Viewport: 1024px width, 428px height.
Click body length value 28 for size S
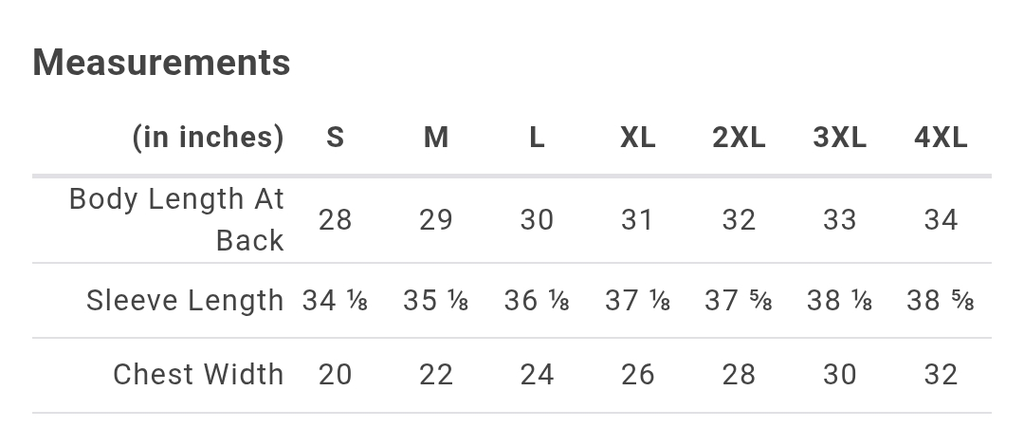pos(335,220)
